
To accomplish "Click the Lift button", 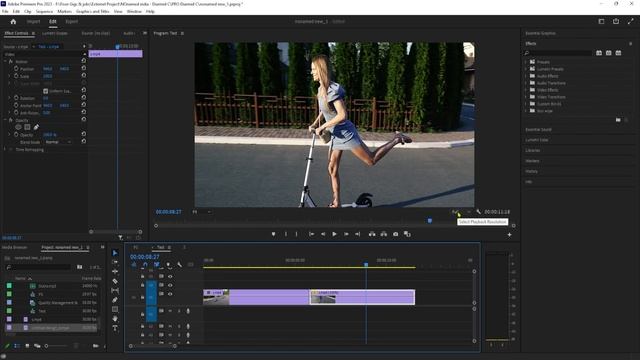I will tap(372, 234).
